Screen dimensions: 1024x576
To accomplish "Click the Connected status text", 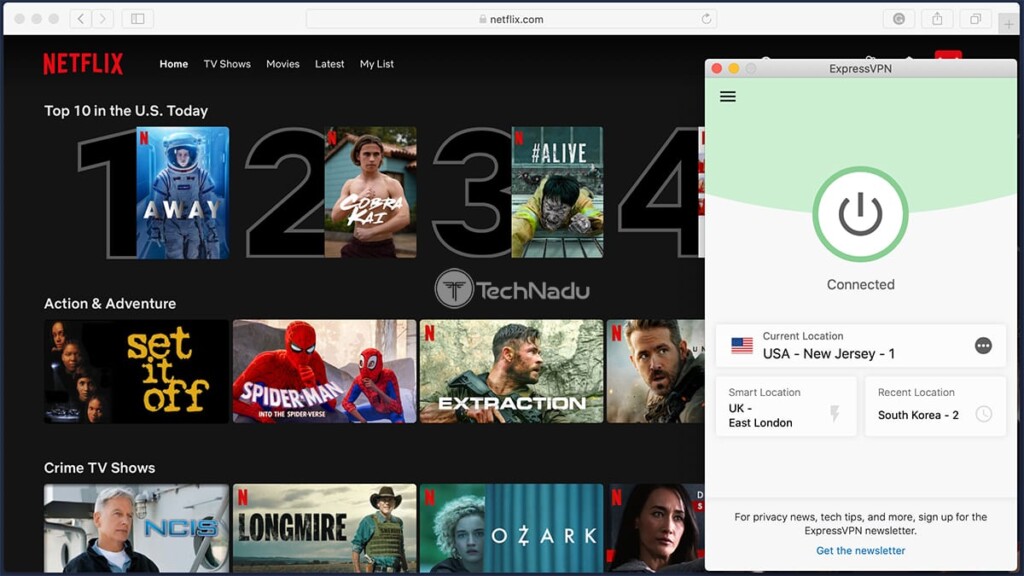I will [860, 285].
